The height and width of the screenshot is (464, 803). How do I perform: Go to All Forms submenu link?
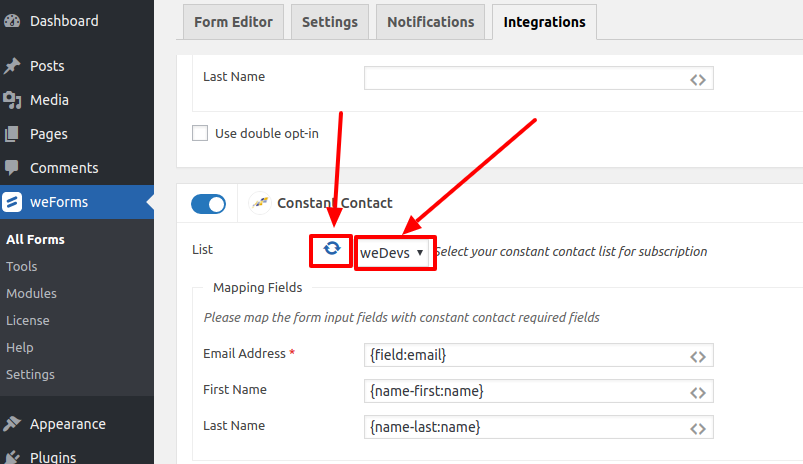pyautogui.click(x=35, y=239)
